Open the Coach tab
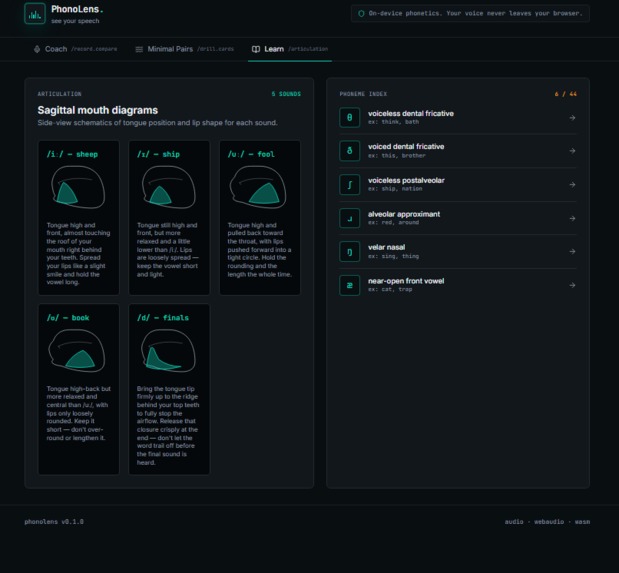 75,49
